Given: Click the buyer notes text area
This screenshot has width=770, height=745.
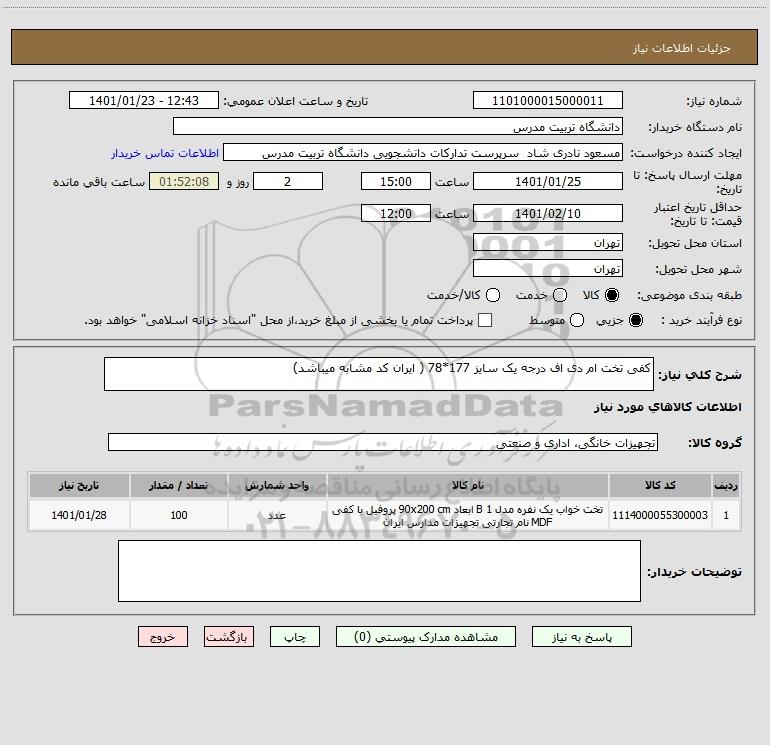Looking at the screenshot, I should pos(379,571).
